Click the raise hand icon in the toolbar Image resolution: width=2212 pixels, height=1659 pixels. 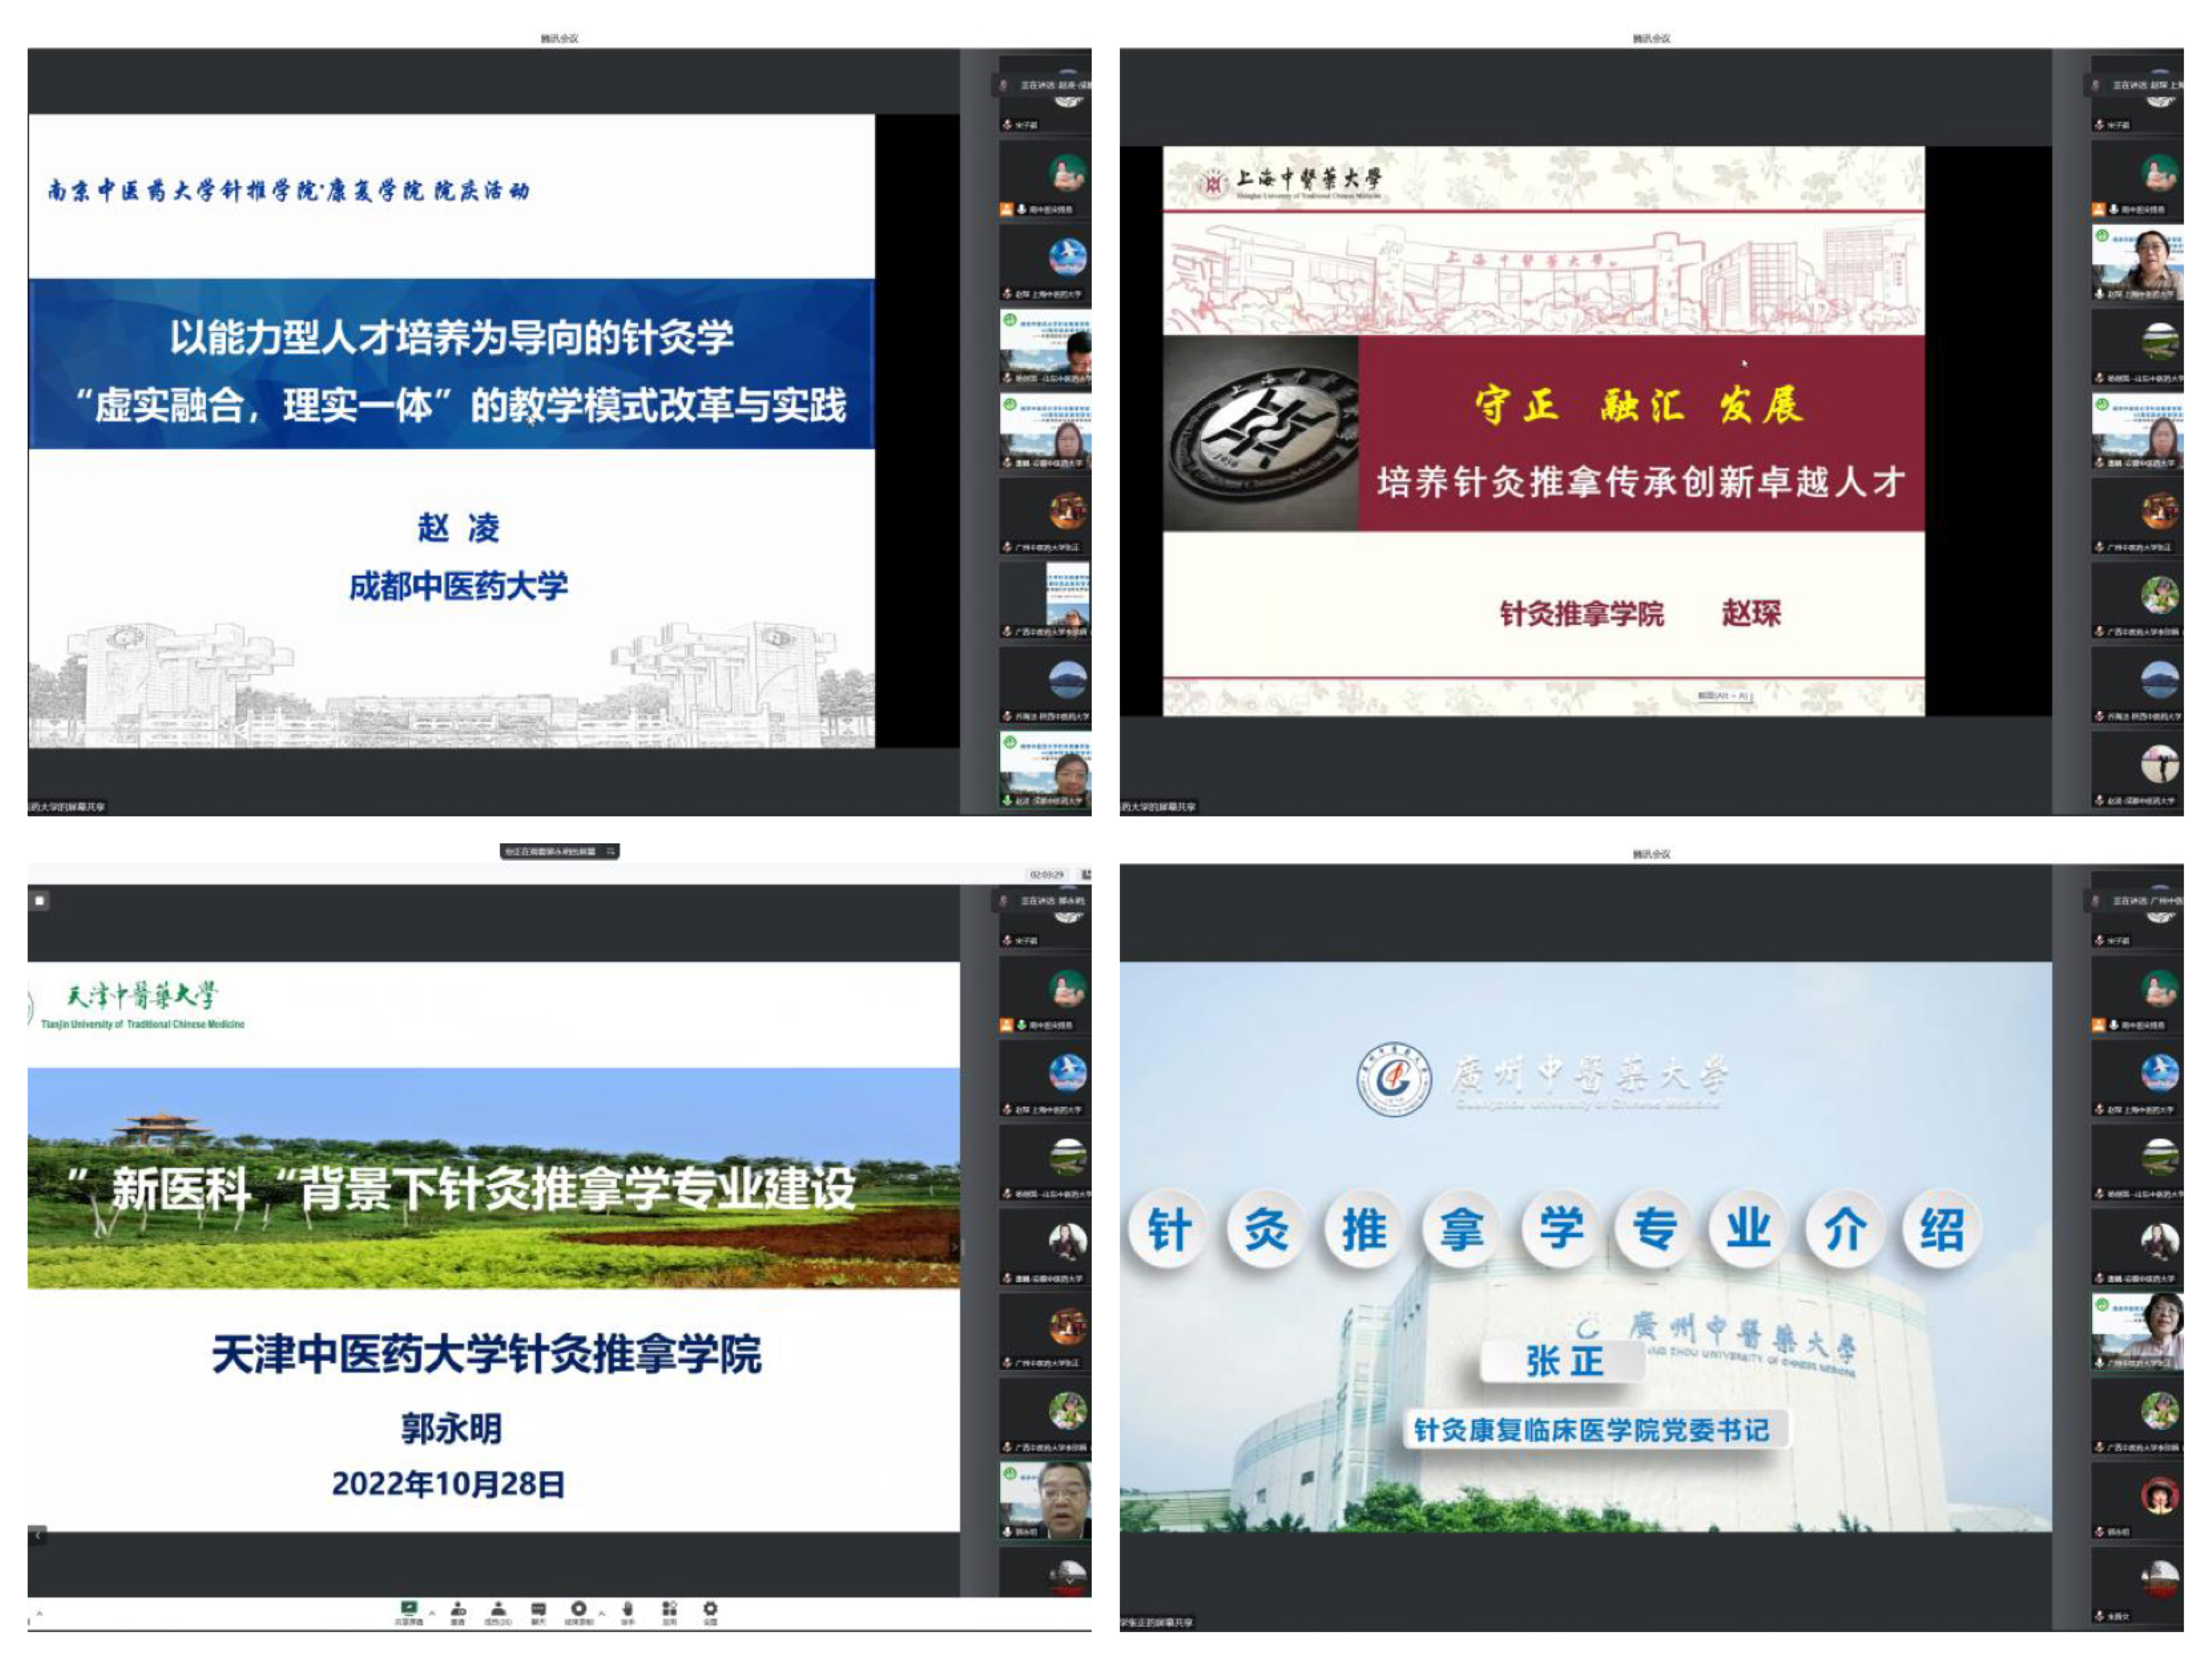pos(628,1609)
